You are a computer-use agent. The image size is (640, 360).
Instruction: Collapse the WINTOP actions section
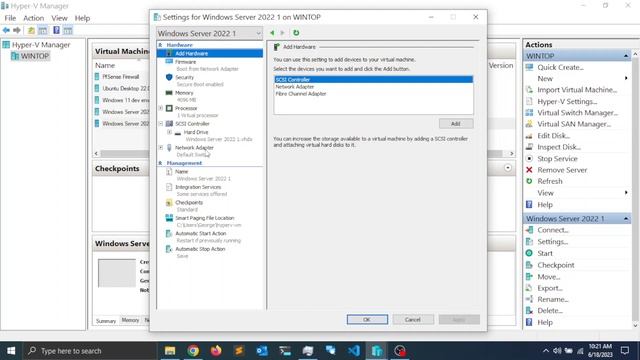click(626, 56)
